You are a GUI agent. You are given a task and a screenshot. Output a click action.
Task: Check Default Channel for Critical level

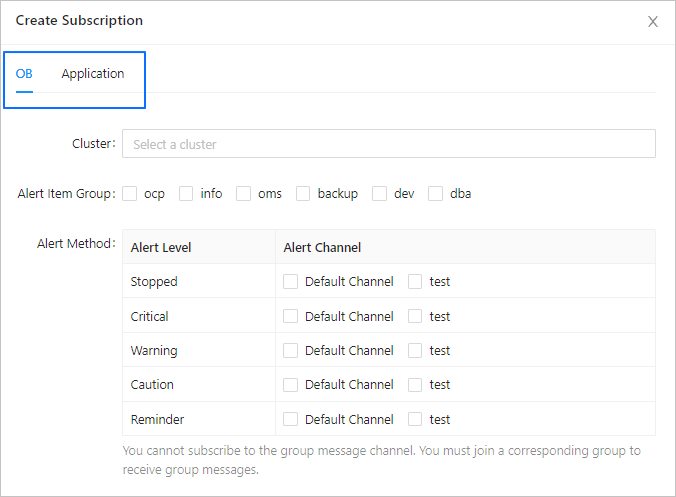point(291,316)
